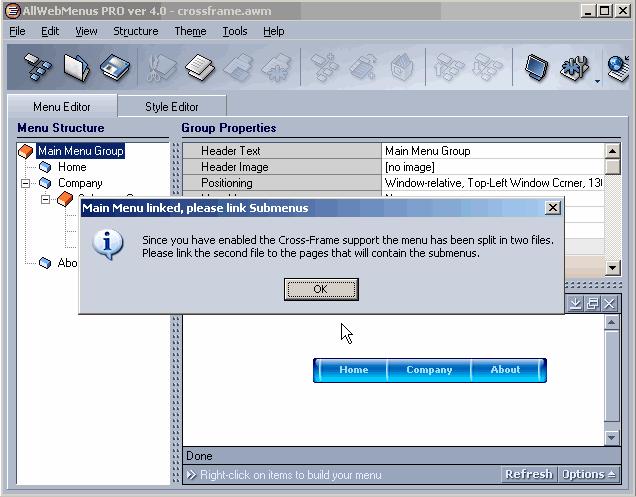This screenshot has width=636, height=497.
Task: Open the File menu
Action: pos(17,31)
